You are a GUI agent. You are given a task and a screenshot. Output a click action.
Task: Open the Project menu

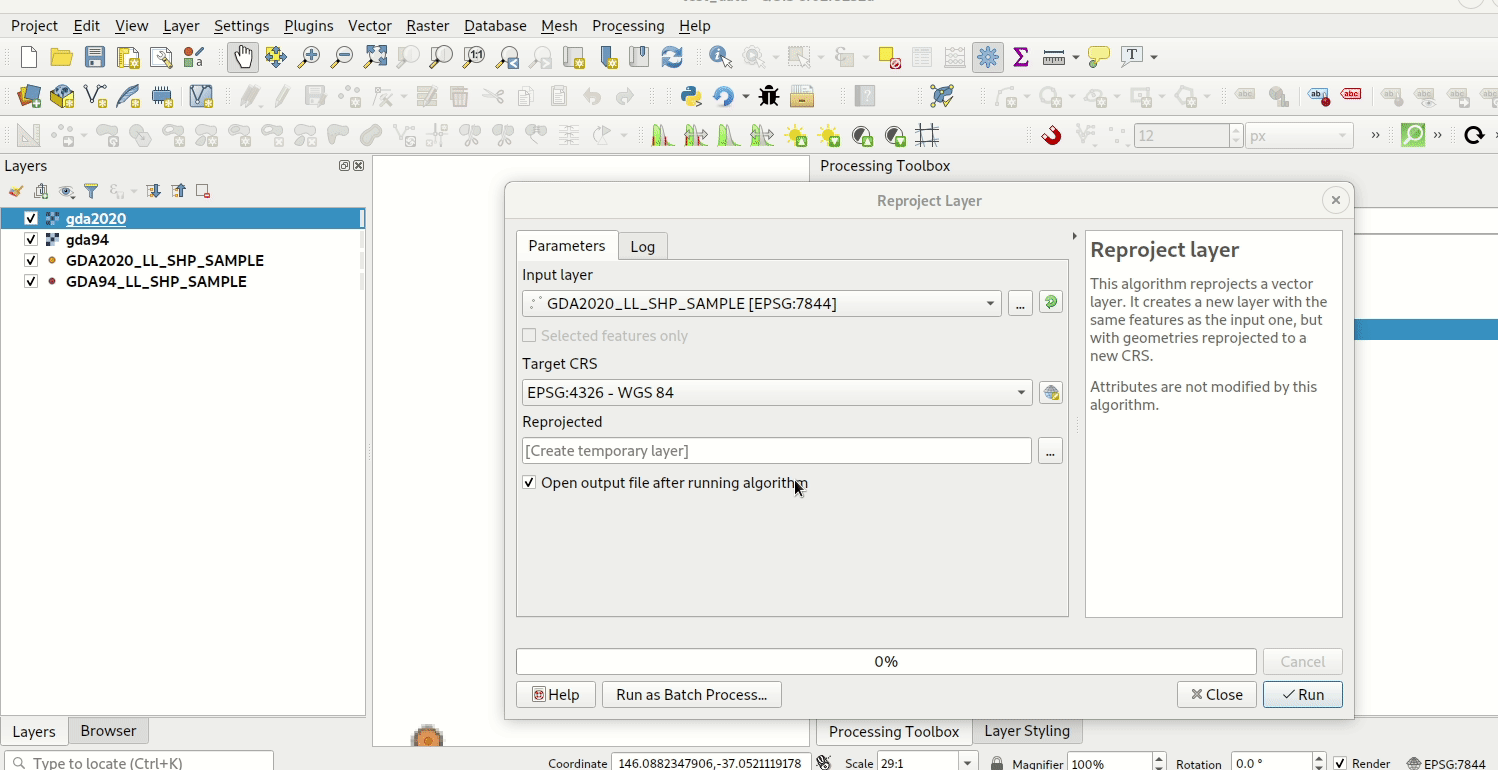click(34, 26)
